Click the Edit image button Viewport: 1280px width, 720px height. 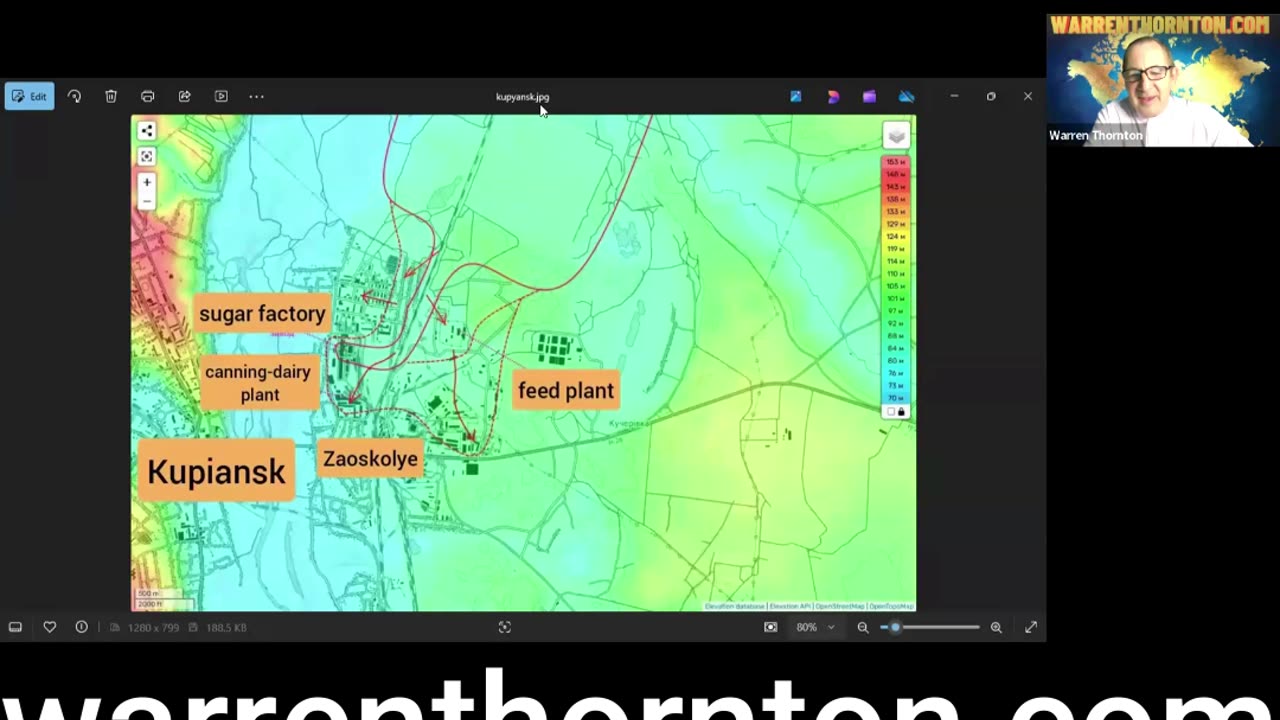29,96
